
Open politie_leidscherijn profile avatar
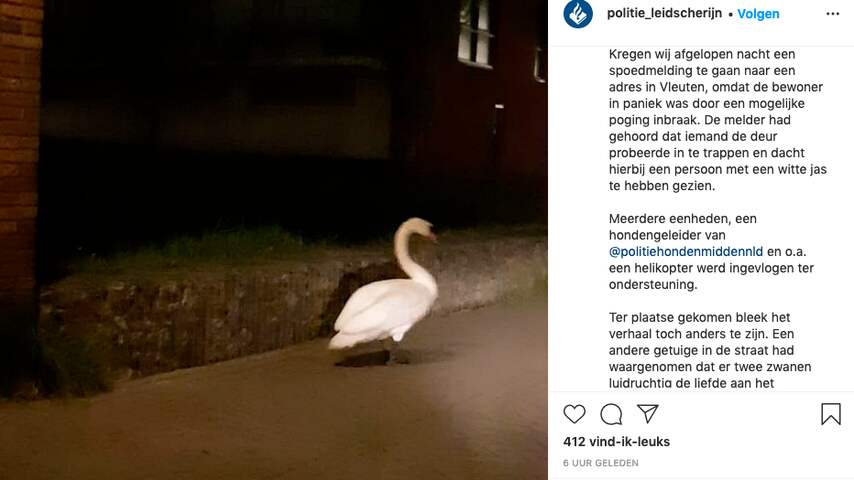click(578, 13)
